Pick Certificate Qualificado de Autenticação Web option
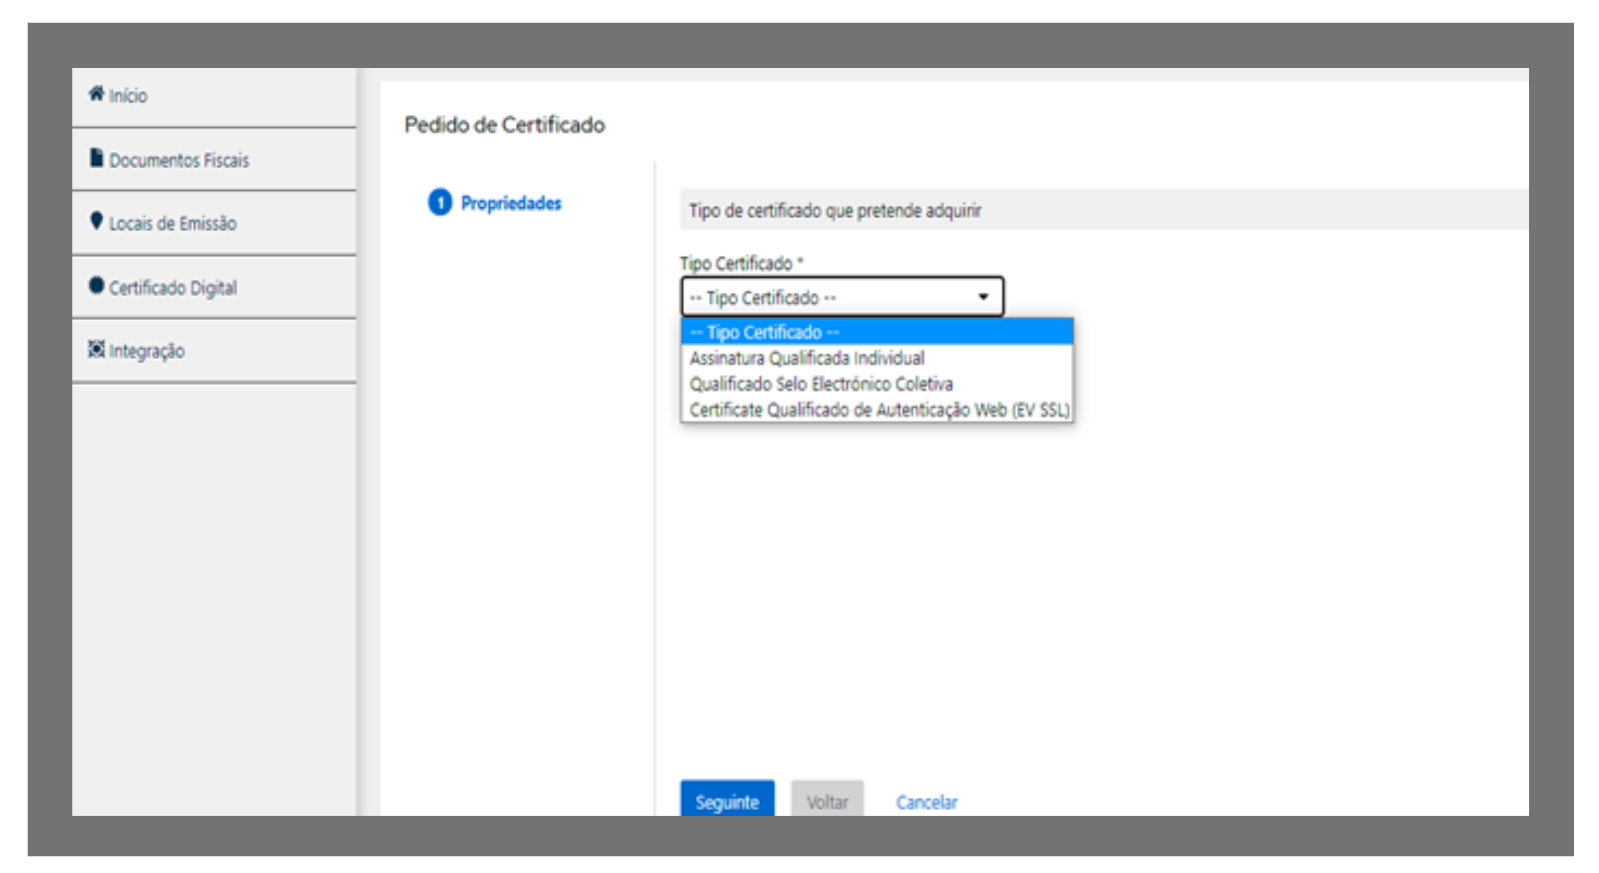Image resolution: width=1599 pixels, height=873 pixels. pyautogui.click(x=878, y=410)
